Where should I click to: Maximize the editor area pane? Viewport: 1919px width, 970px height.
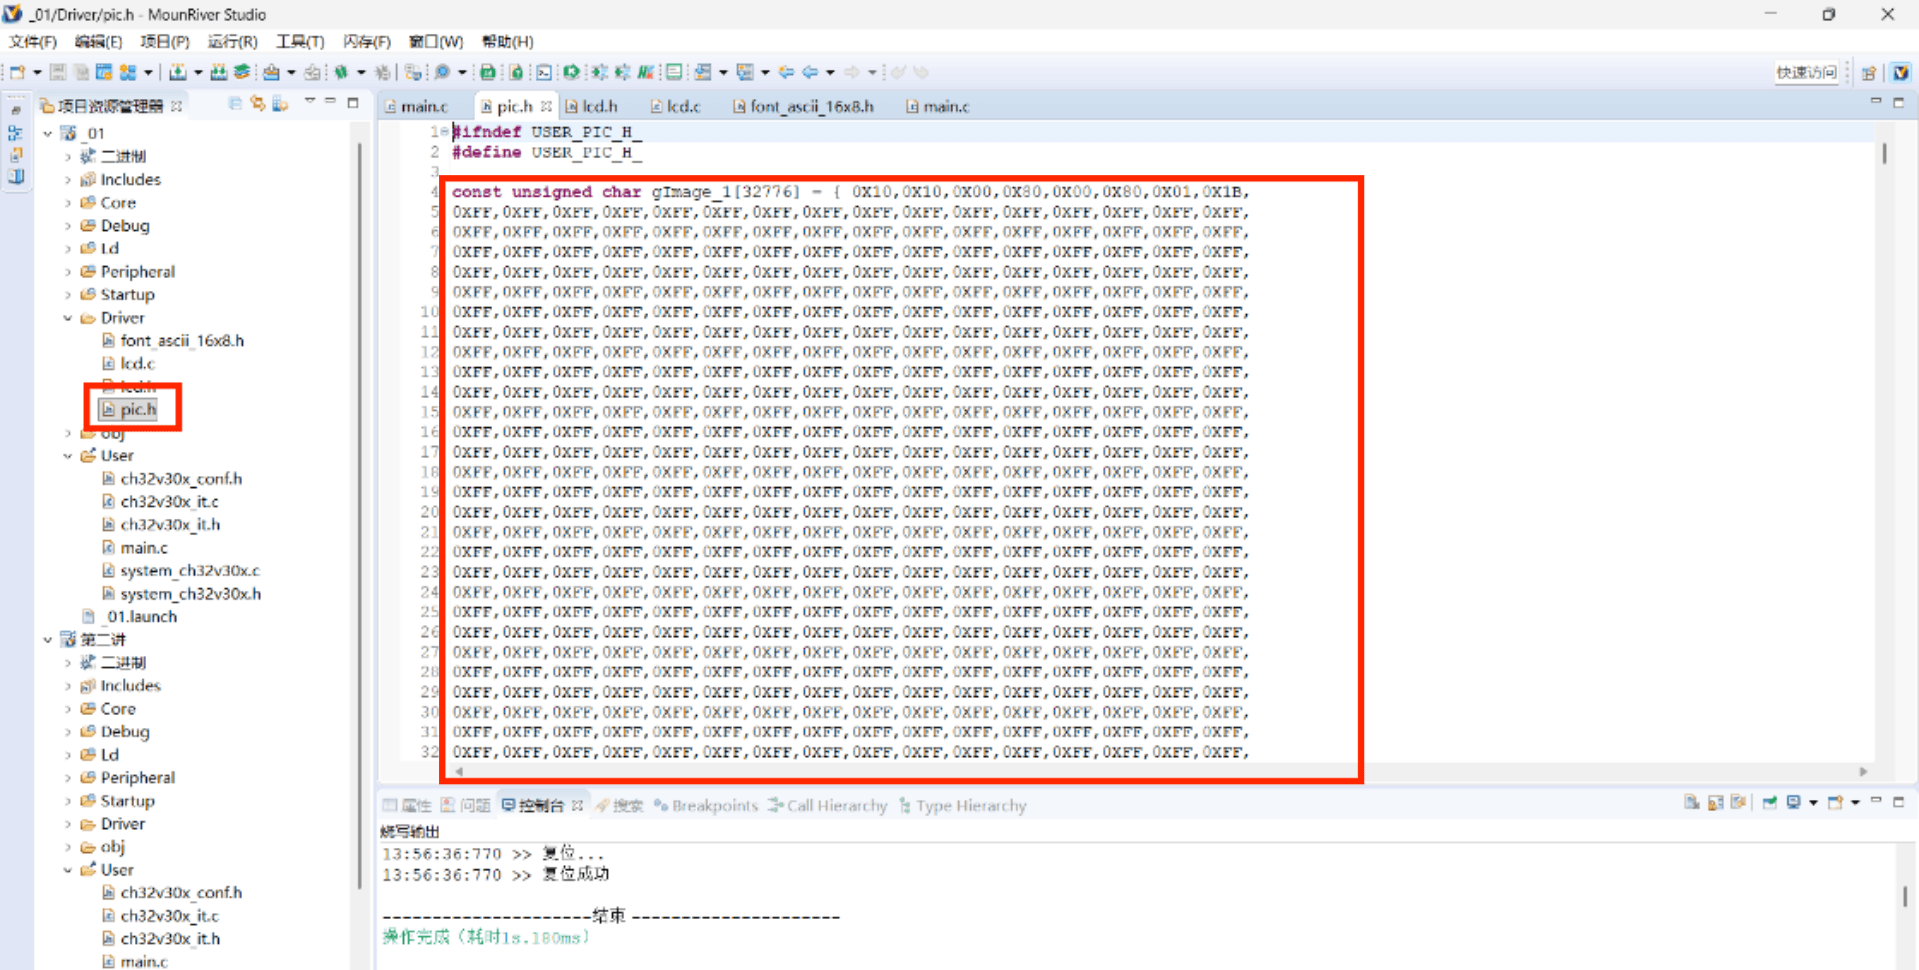1898,102
